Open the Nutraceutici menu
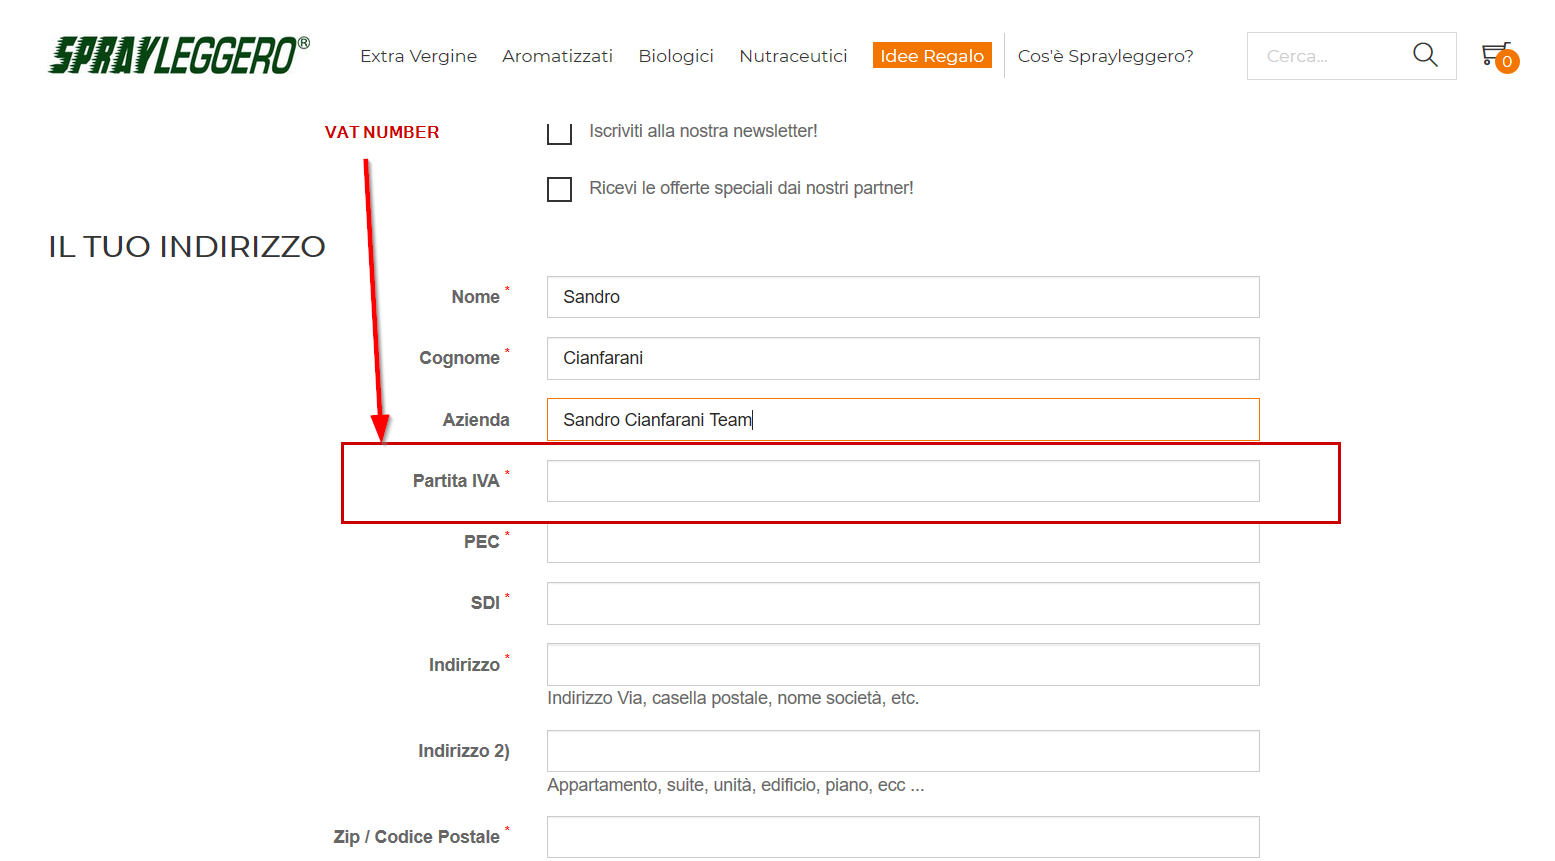The height and width of the screenshot is (861, 1555). [793, 56]
